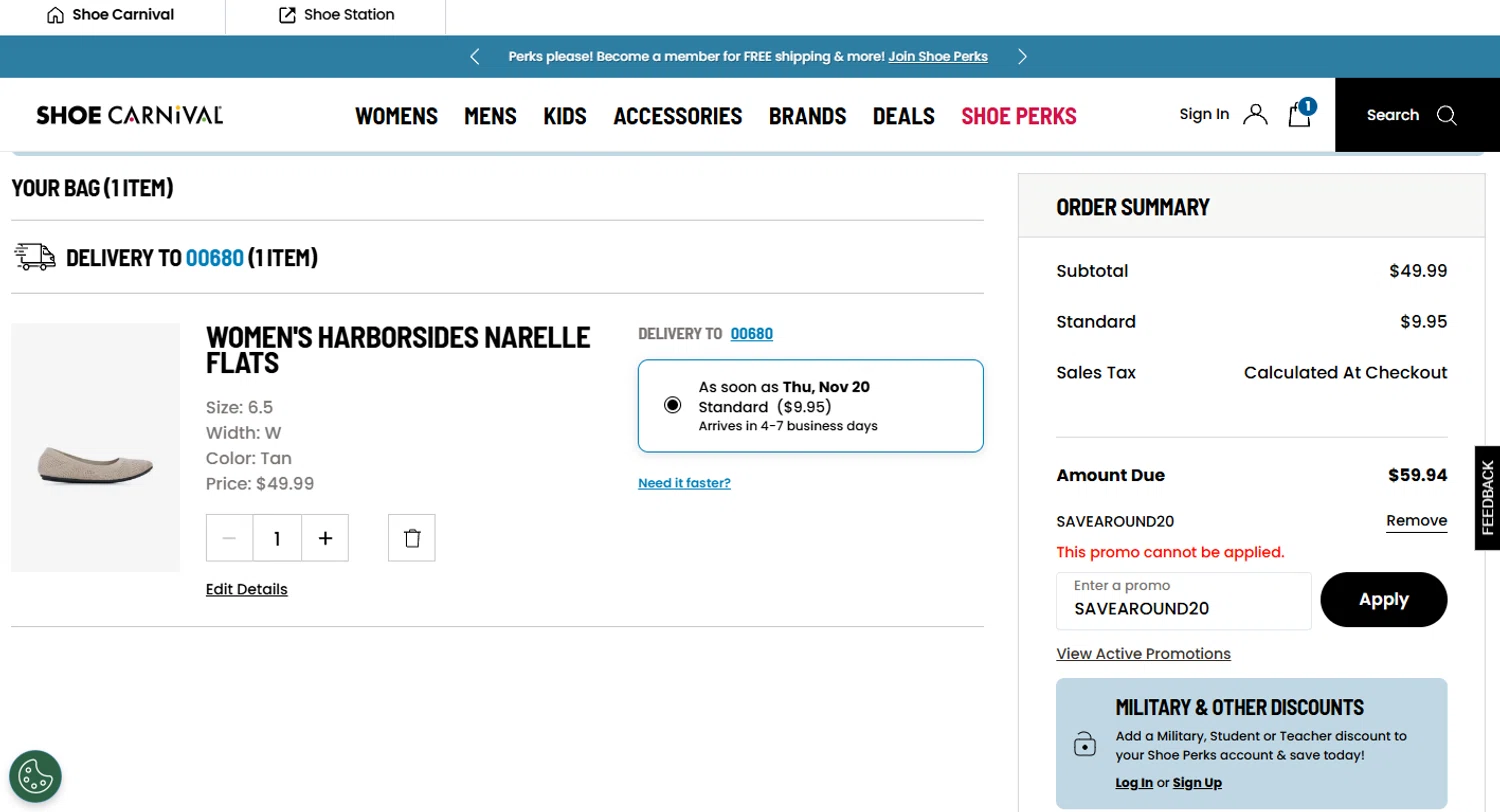
Task: Click the search magnifier icon
Action: click(1446, 115)
